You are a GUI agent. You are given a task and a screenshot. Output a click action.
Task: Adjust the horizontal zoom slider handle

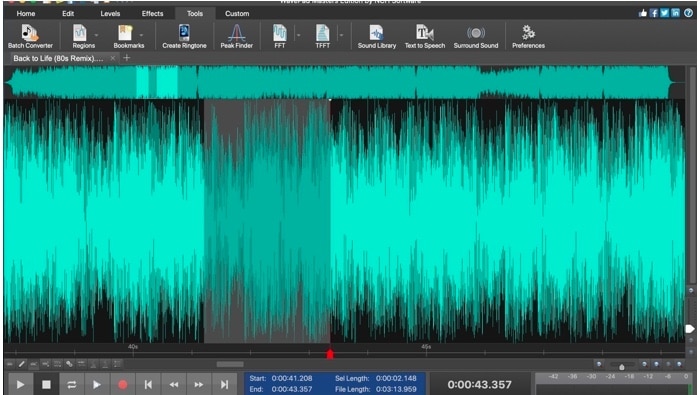(621, 366)
